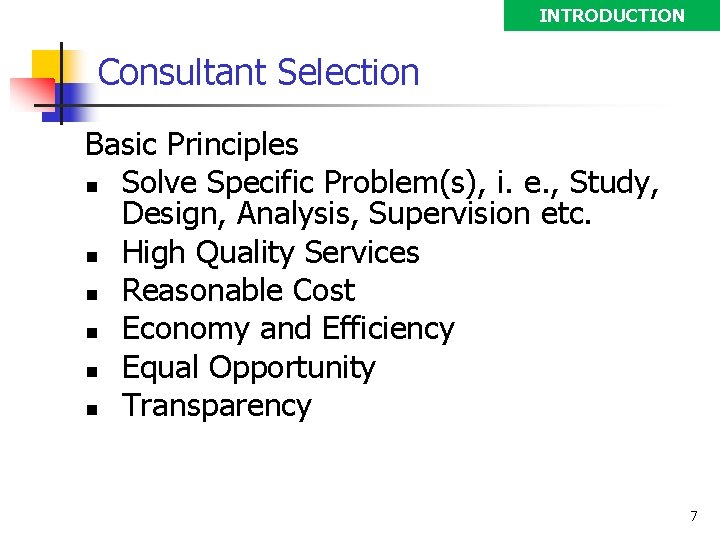Click bullet marker beside Solve Specific Problem(s)

tap(92, 187)
